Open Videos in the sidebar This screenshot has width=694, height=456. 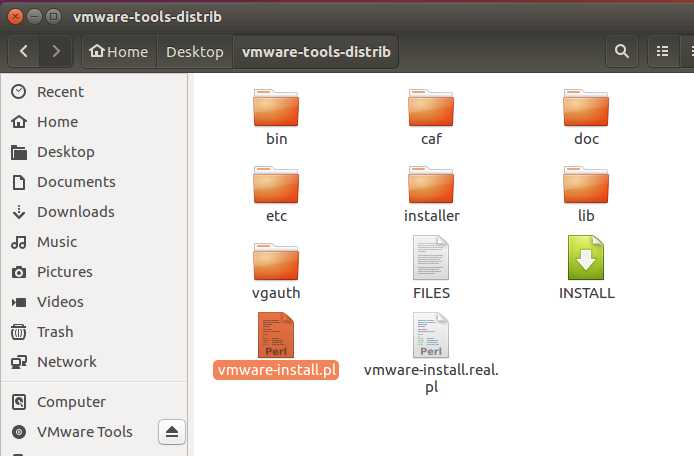coord(94,302)
